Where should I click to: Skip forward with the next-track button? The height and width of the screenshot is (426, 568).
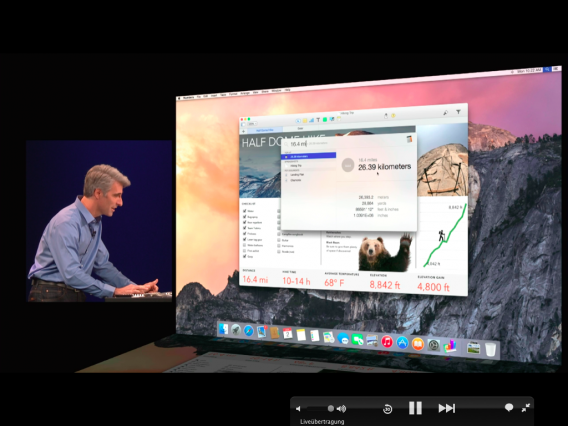click(447, 408)
